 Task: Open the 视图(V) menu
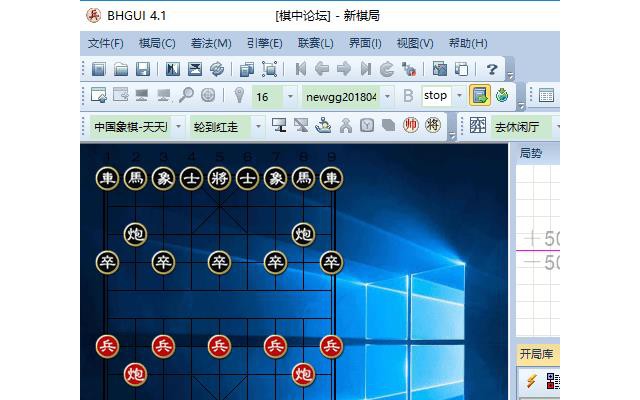pyautogui.click(x=415, y=43)
